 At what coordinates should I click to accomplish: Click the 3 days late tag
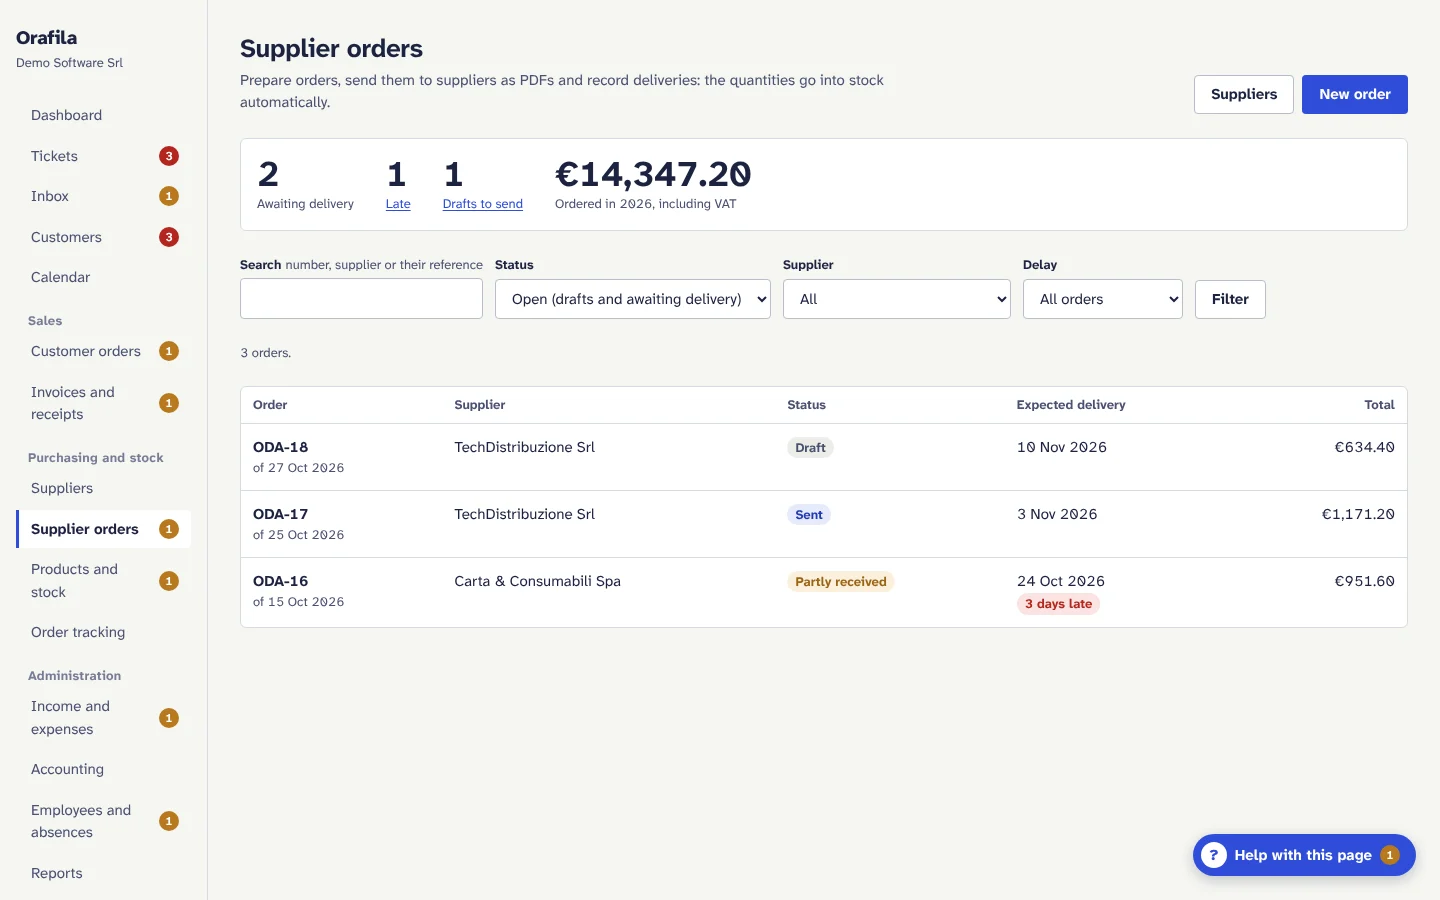click(1058, 604)
